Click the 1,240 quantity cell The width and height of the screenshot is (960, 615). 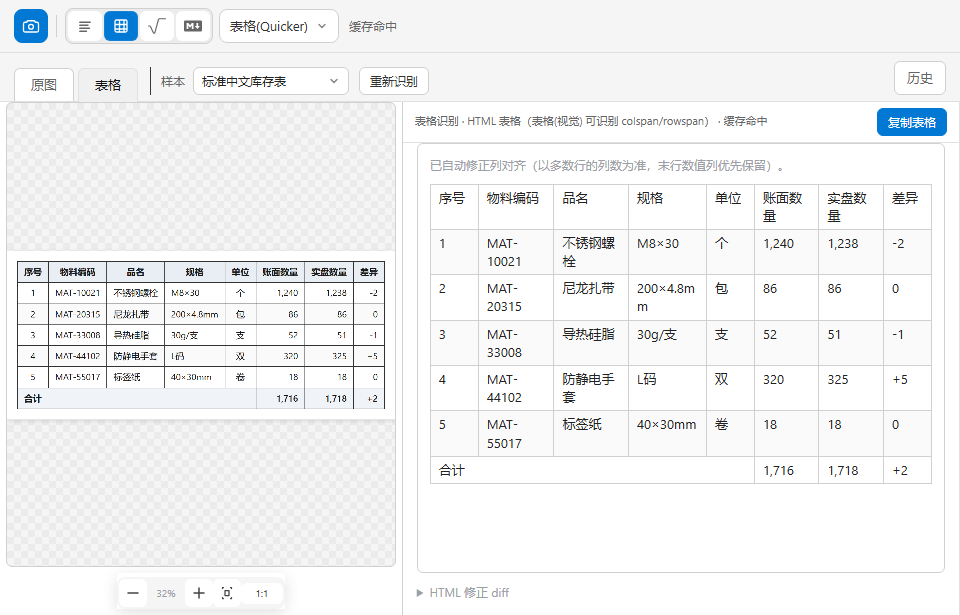coord(786,252)
